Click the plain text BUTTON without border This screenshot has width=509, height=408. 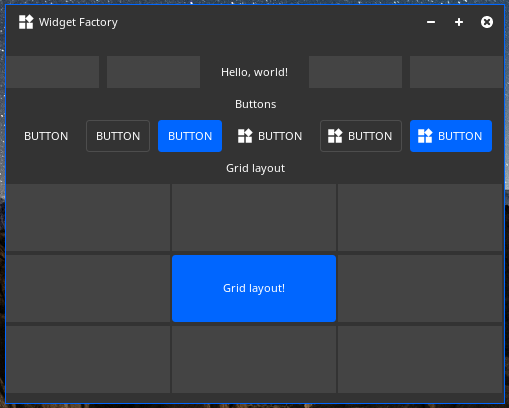click(x=46, y=136)
